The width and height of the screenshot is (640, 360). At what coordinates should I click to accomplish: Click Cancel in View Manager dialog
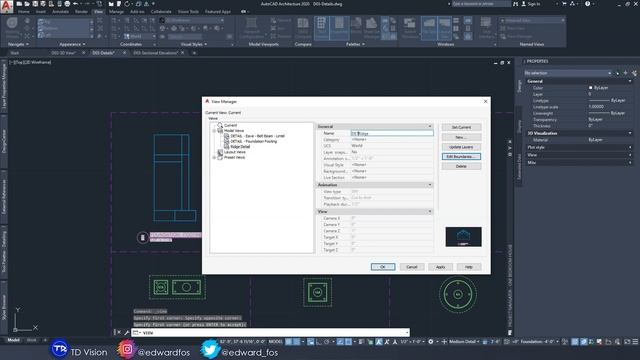(411, 267)
